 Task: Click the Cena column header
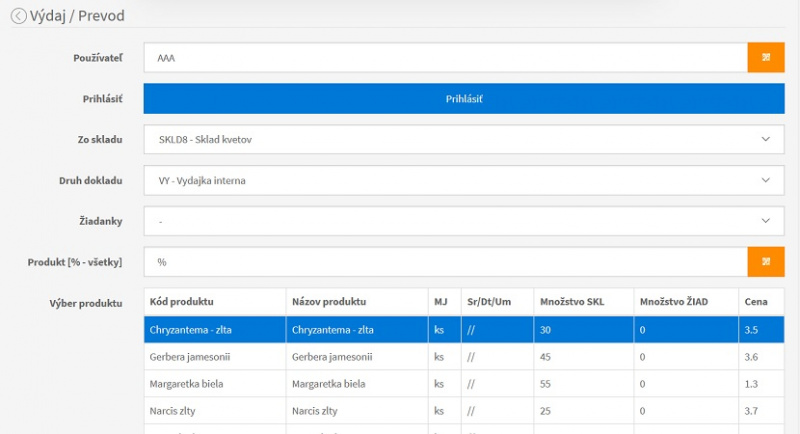[755, 302]
